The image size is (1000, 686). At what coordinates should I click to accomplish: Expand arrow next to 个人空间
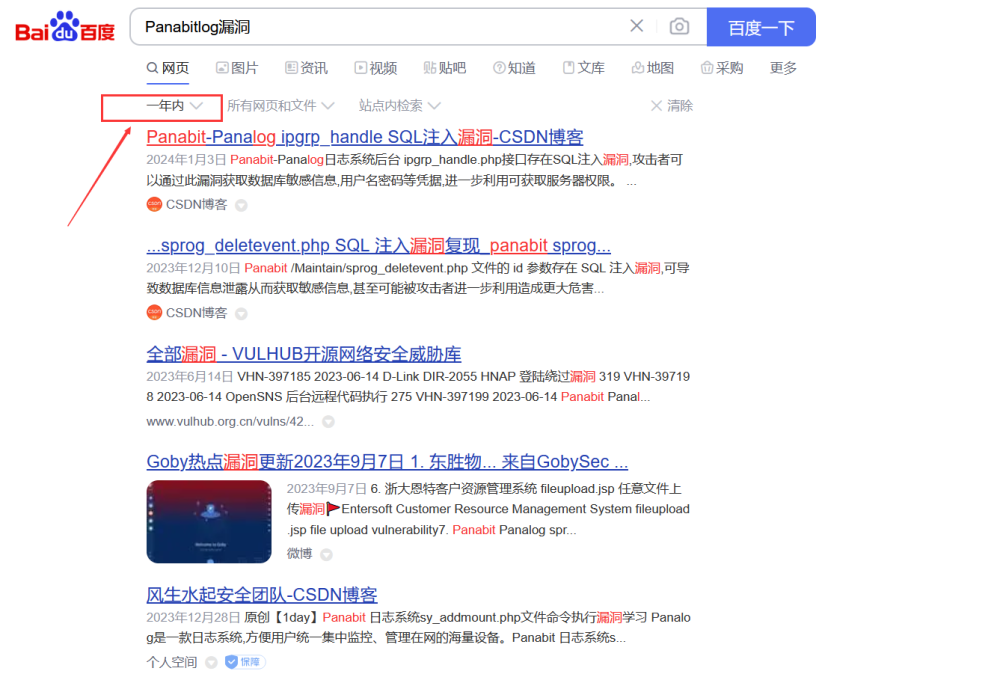point(211,662)
